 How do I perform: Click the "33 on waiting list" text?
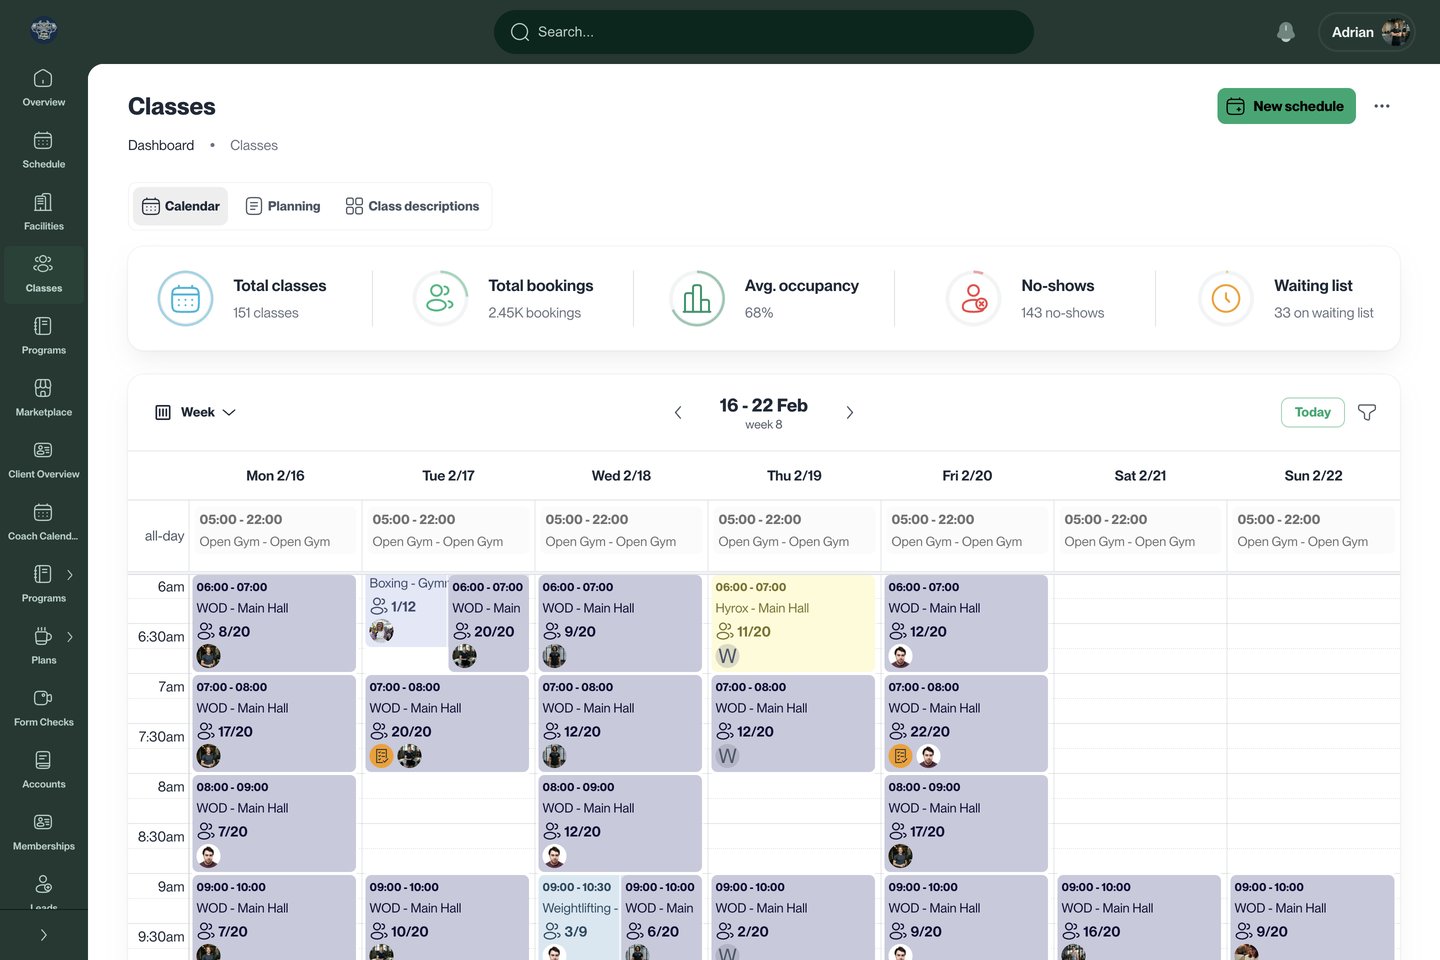tap(1324, 313)
